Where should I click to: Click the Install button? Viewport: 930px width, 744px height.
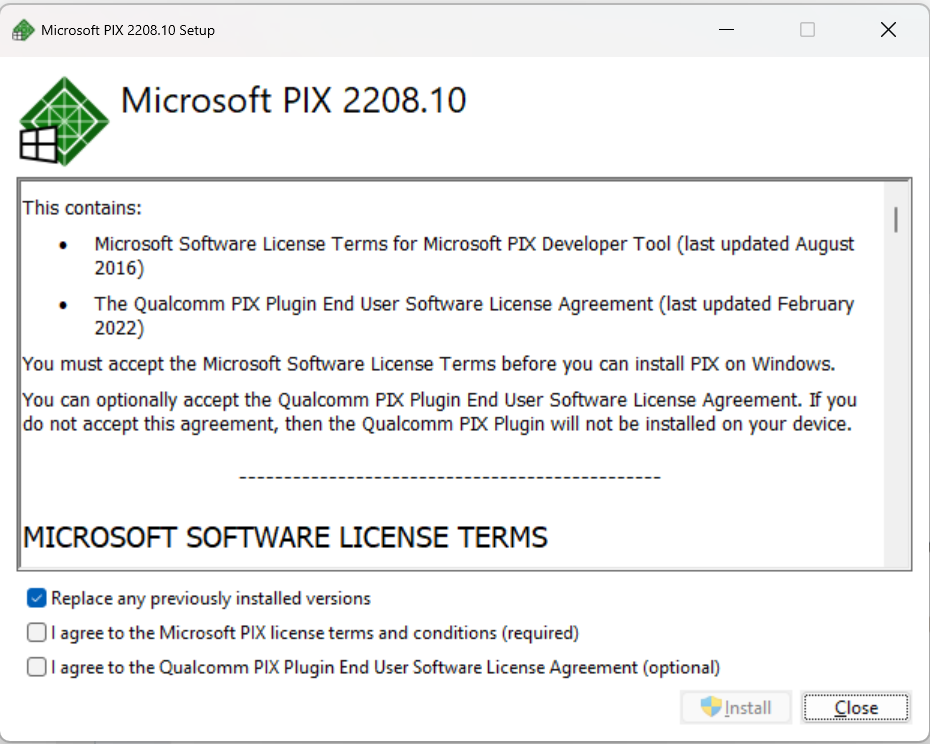(736, 707)
